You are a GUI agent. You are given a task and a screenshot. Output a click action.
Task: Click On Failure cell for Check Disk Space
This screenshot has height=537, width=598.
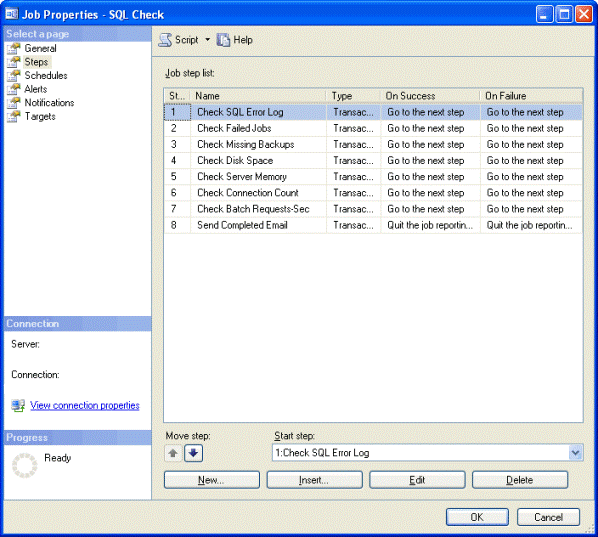531,161
